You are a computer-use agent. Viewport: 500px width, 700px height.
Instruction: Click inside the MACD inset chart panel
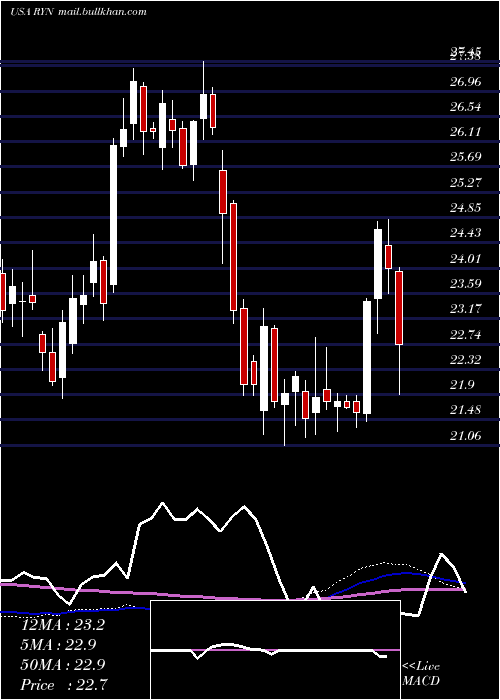(275, 650)
